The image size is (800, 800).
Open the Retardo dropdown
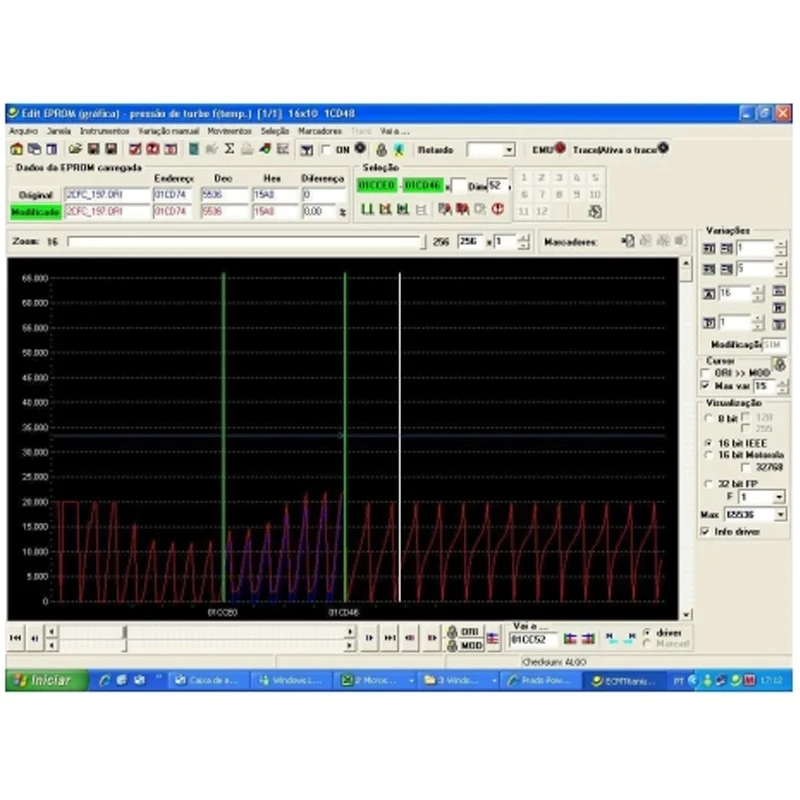click(x=509, y=150)
